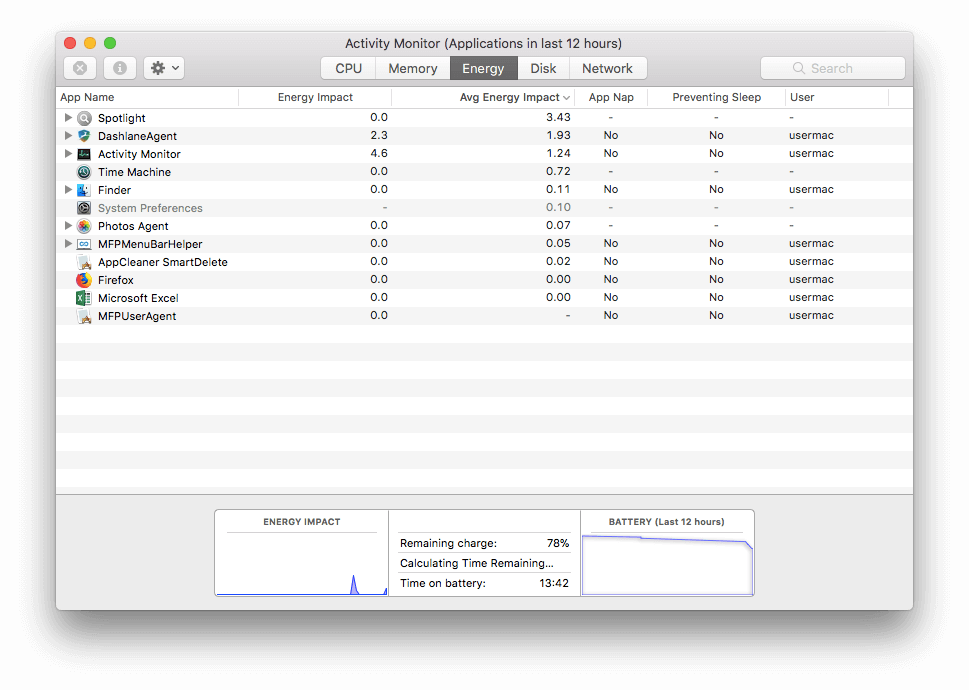Select the Photos Agent row name

133,226
